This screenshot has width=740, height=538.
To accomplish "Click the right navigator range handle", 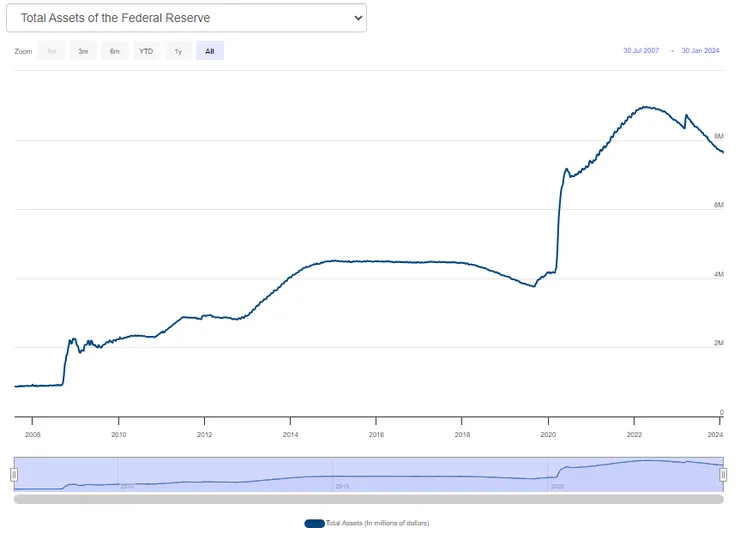I will [x=723, y=474].
